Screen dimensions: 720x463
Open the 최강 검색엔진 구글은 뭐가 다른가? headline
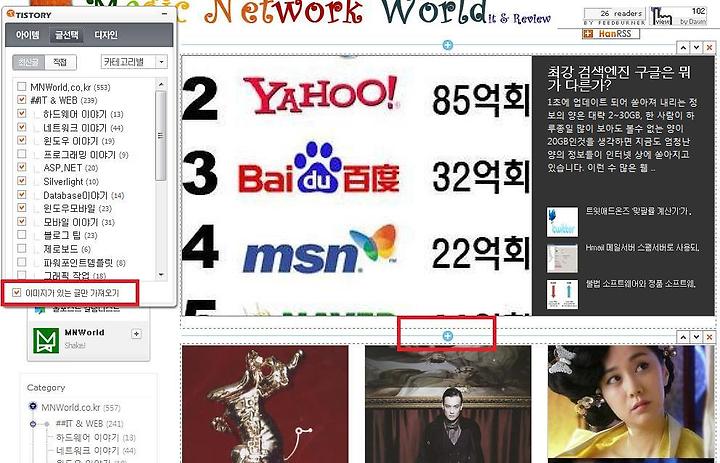[x=619, y=78]
